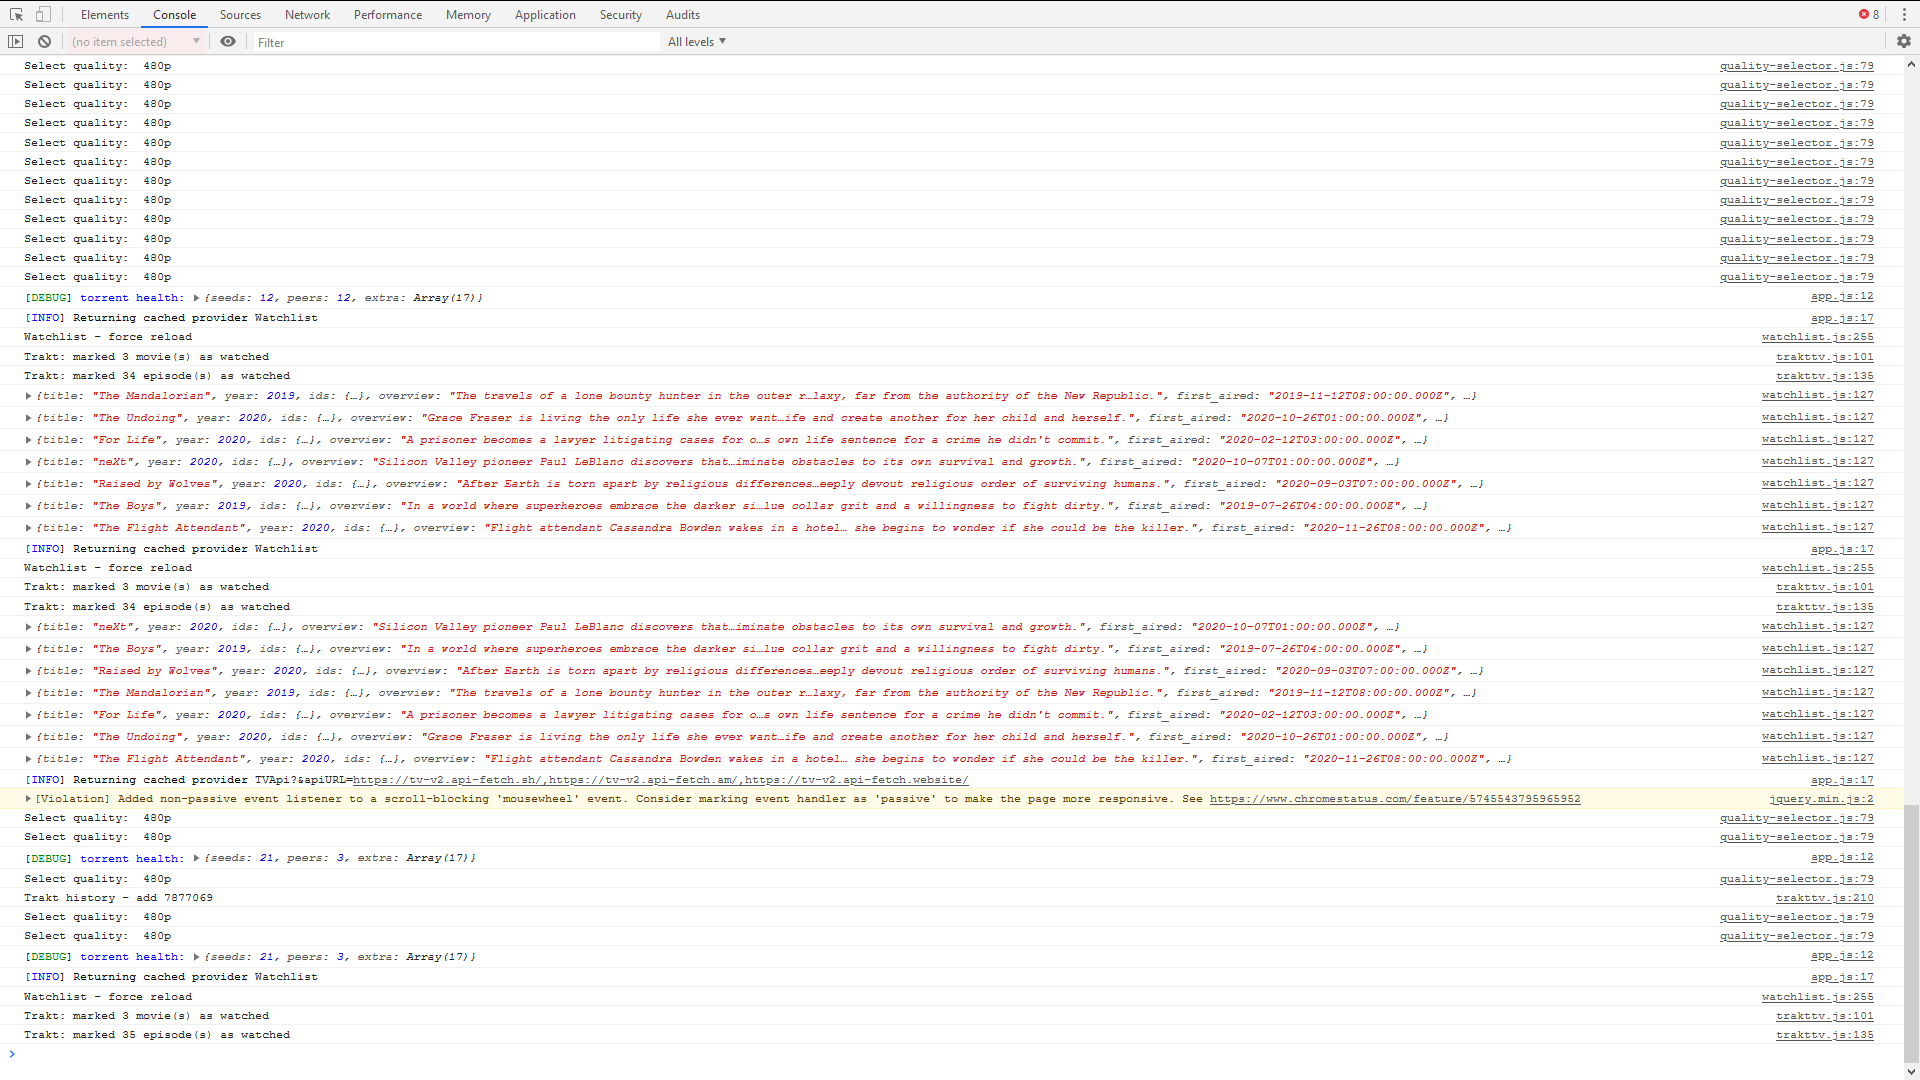Expand the first 'The Boys' object entry
Screen dimensions: 1920x1080
tap(28, 506)
